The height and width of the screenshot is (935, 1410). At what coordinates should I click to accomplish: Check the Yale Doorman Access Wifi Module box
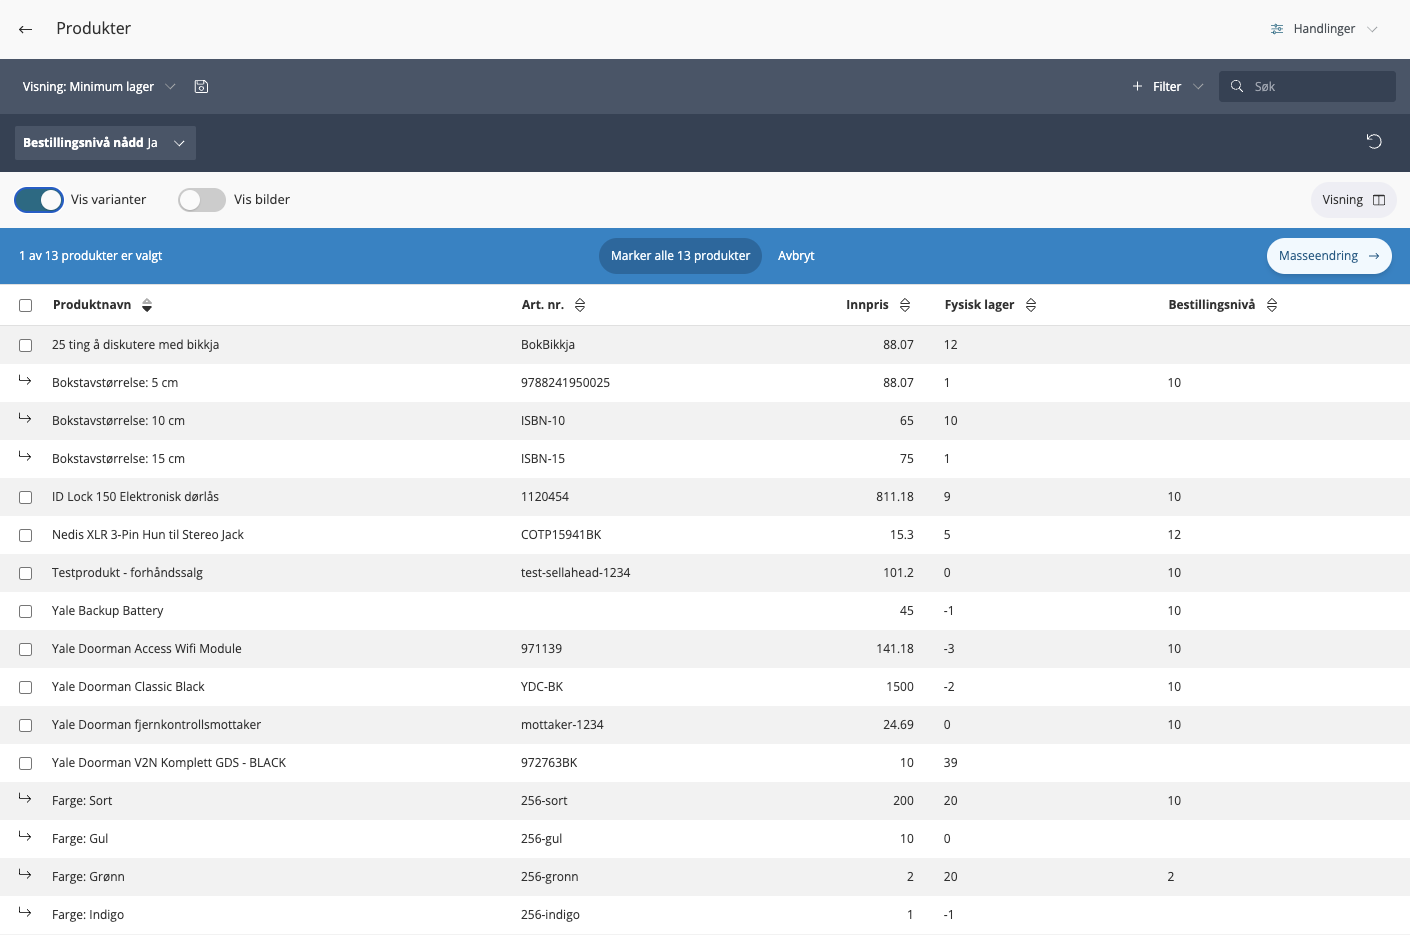[x=26, y=649]
